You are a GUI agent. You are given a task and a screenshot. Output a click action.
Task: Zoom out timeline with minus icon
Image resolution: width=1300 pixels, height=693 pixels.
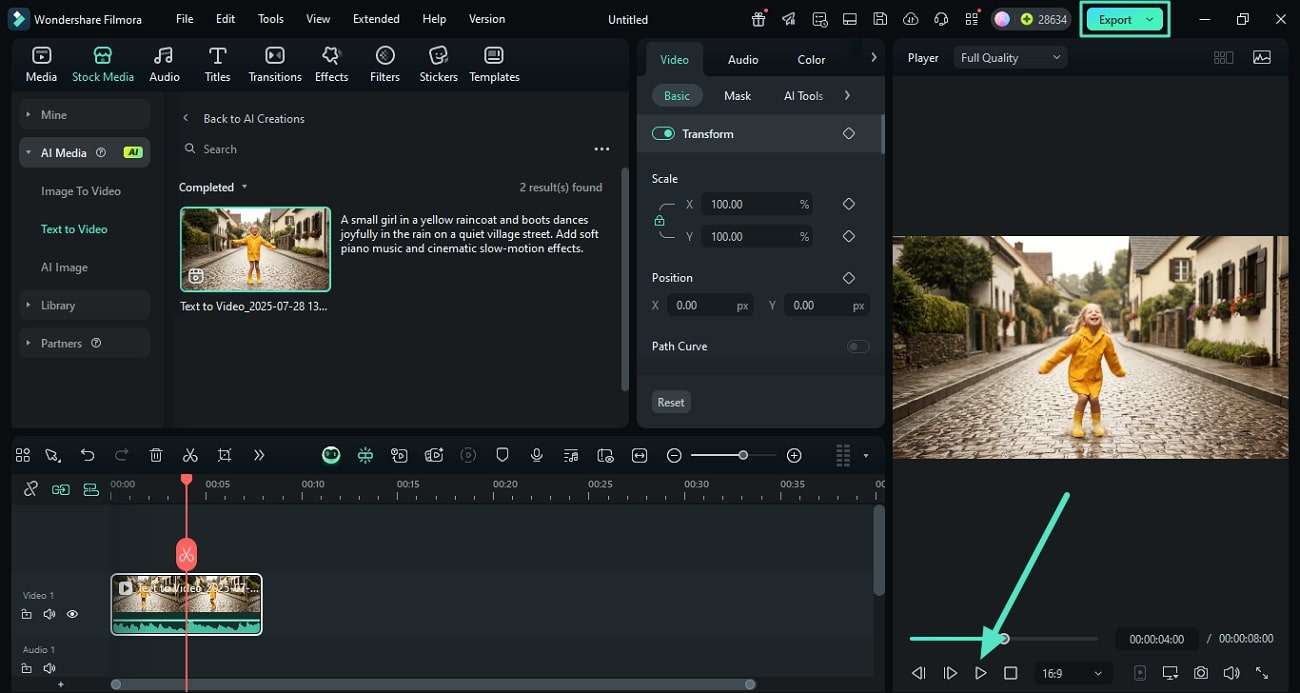pyautogui.click(x=674, y=455)
